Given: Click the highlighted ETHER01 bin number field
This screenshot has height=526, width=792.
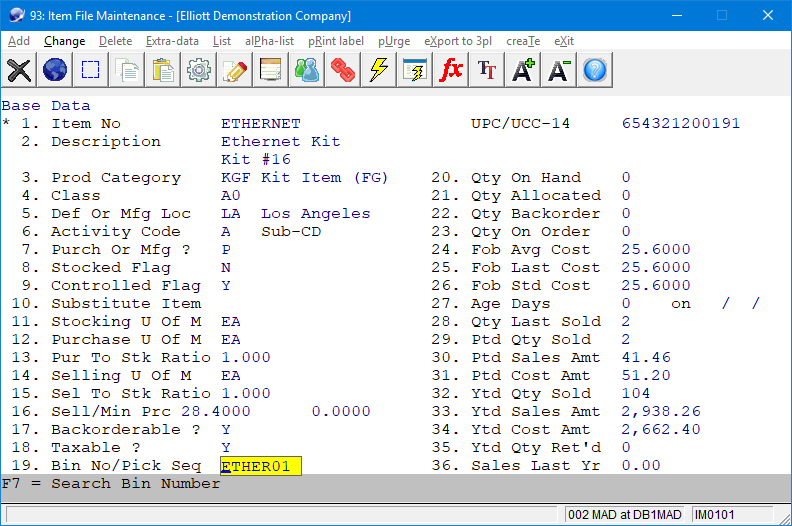Looking at the screenshot, I should click(261, 466).
